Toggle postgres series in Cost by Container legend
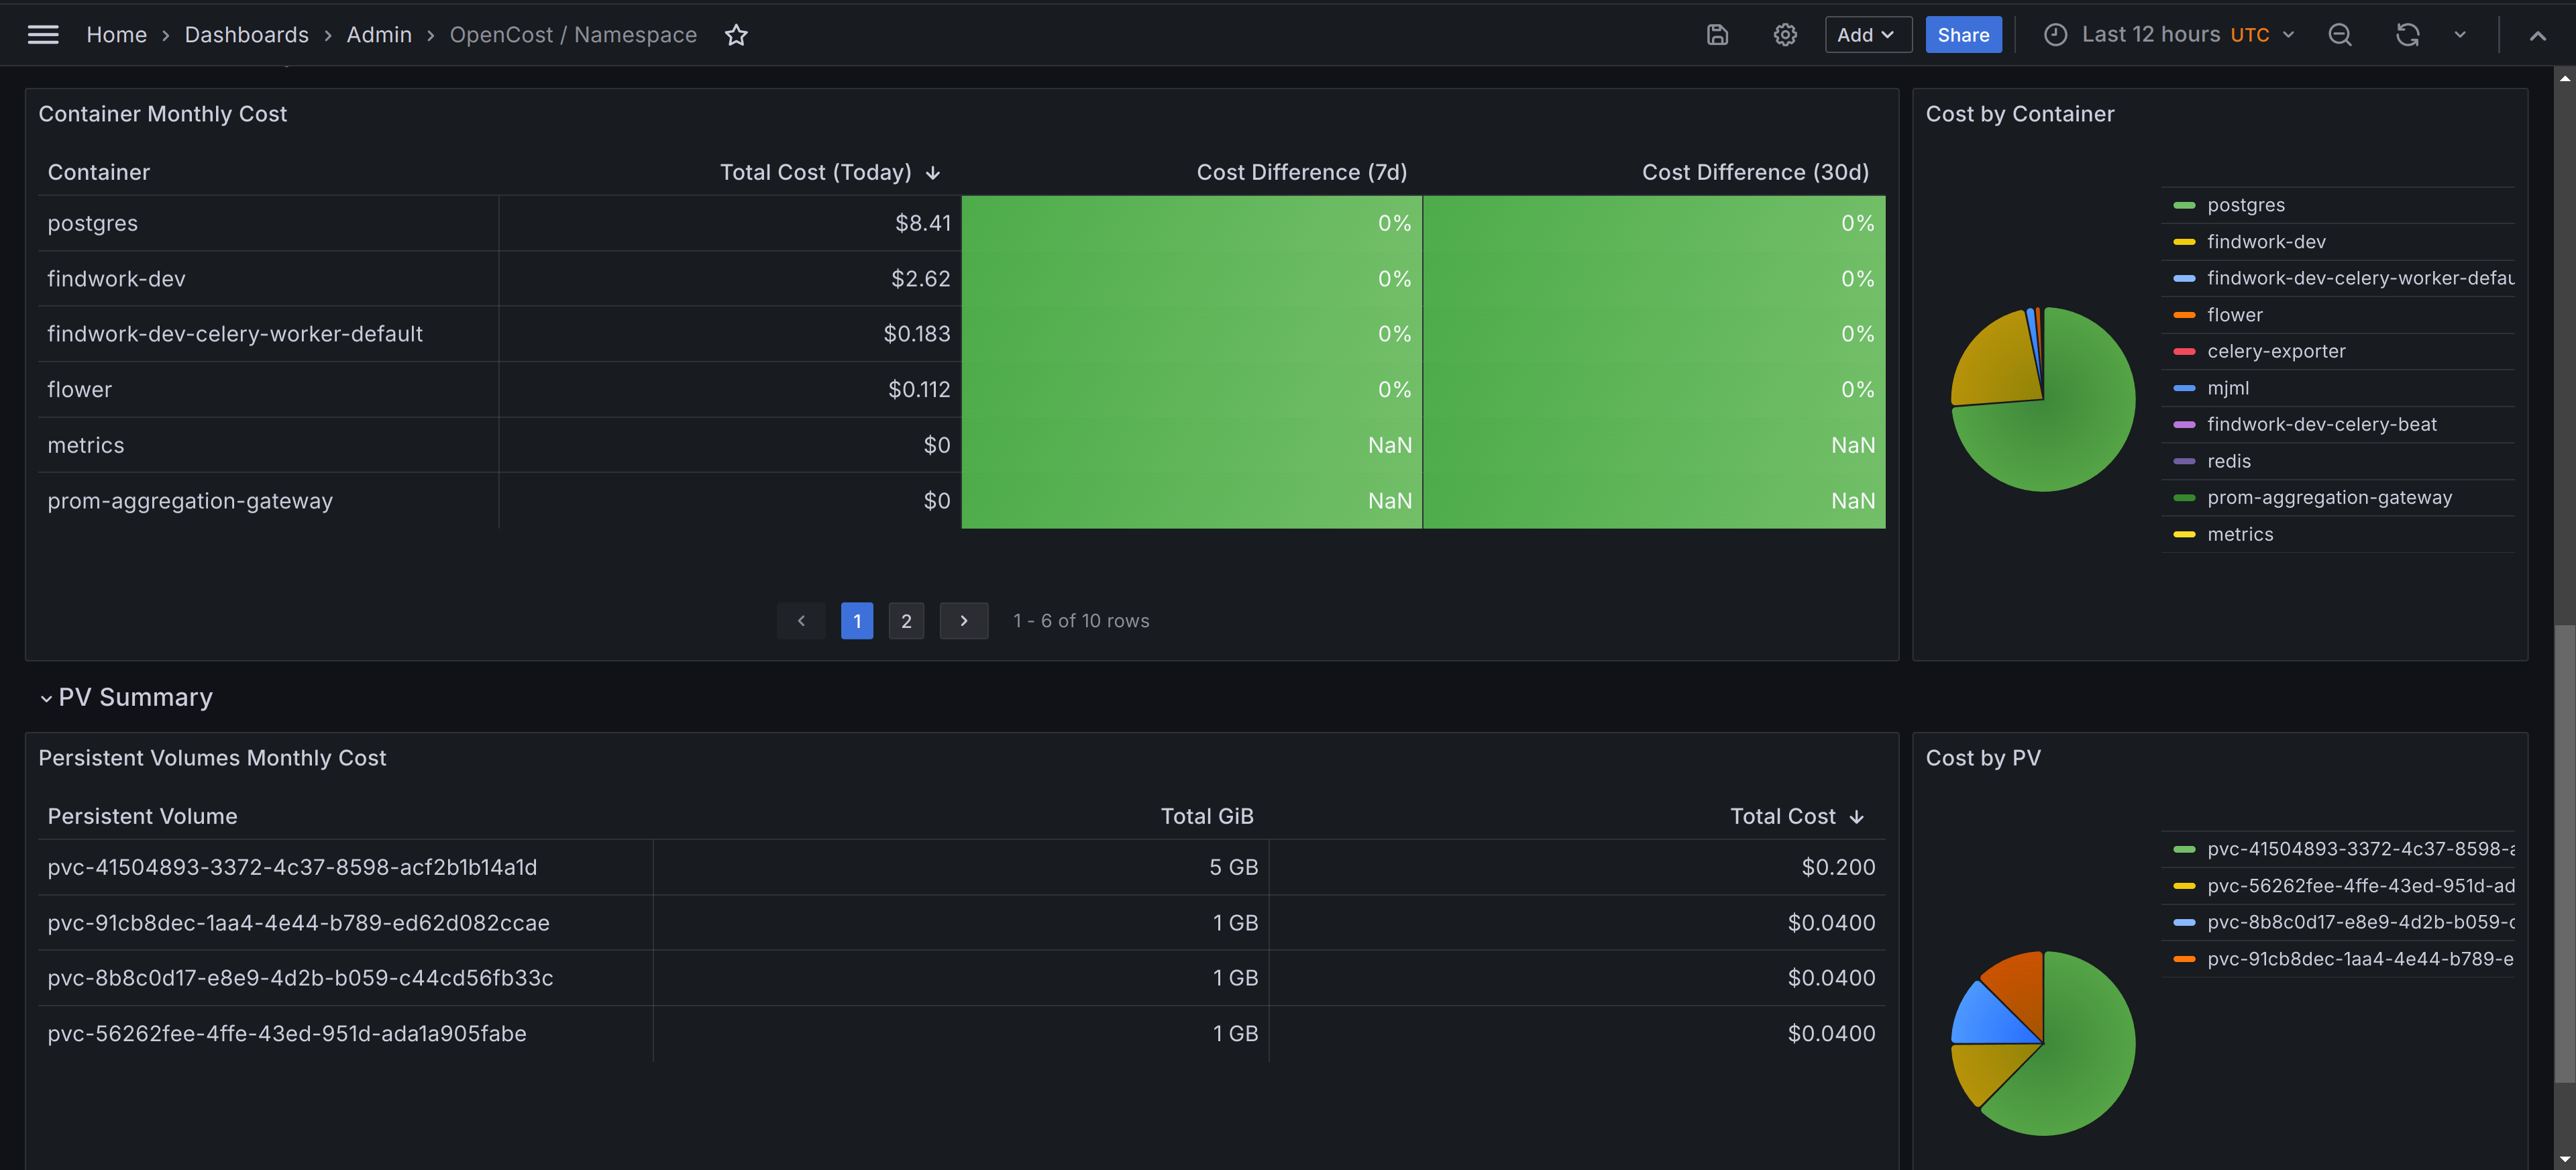 pos(2246,205)
